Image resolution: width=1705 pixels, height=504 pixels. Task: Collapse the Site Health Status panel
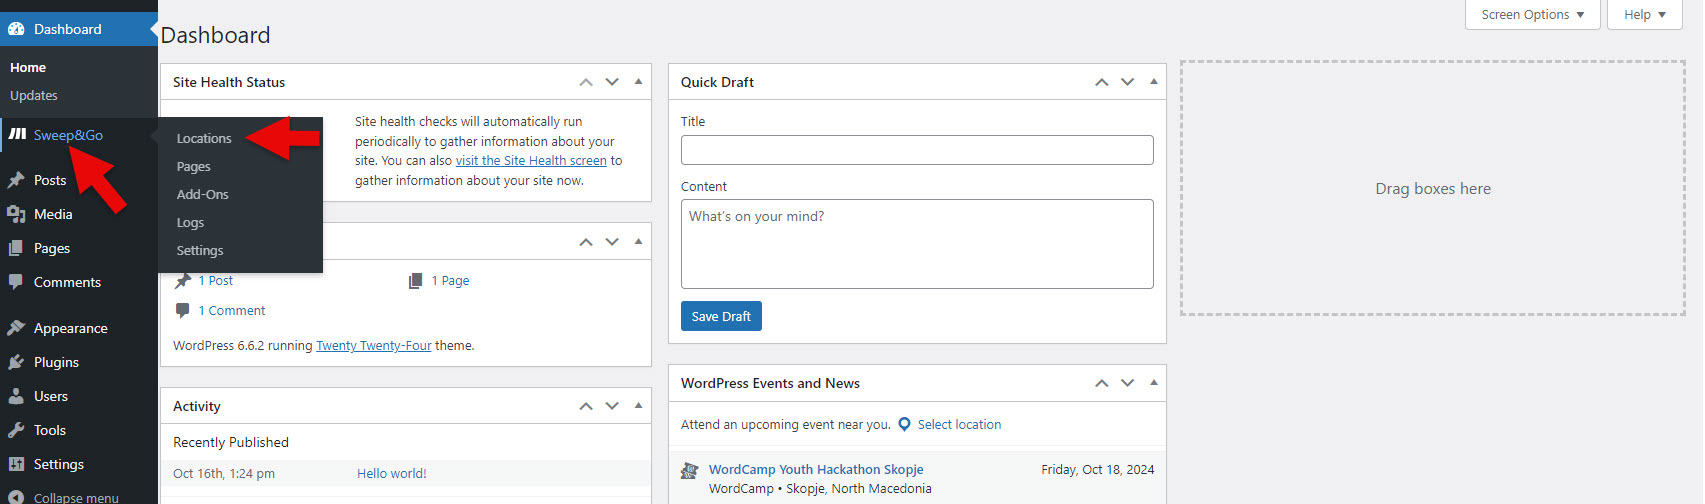(x=638, y=82)
